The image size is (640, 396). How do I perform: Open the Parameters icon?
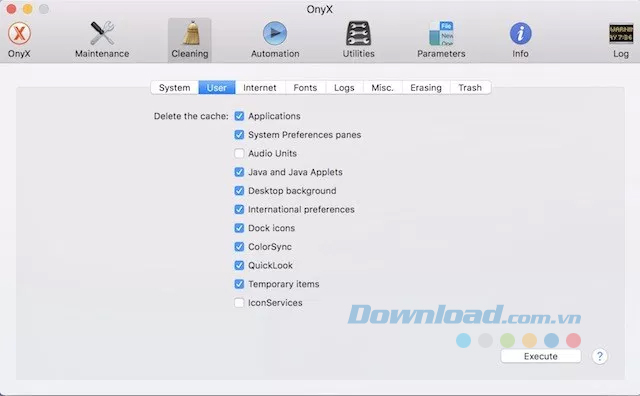441,33
